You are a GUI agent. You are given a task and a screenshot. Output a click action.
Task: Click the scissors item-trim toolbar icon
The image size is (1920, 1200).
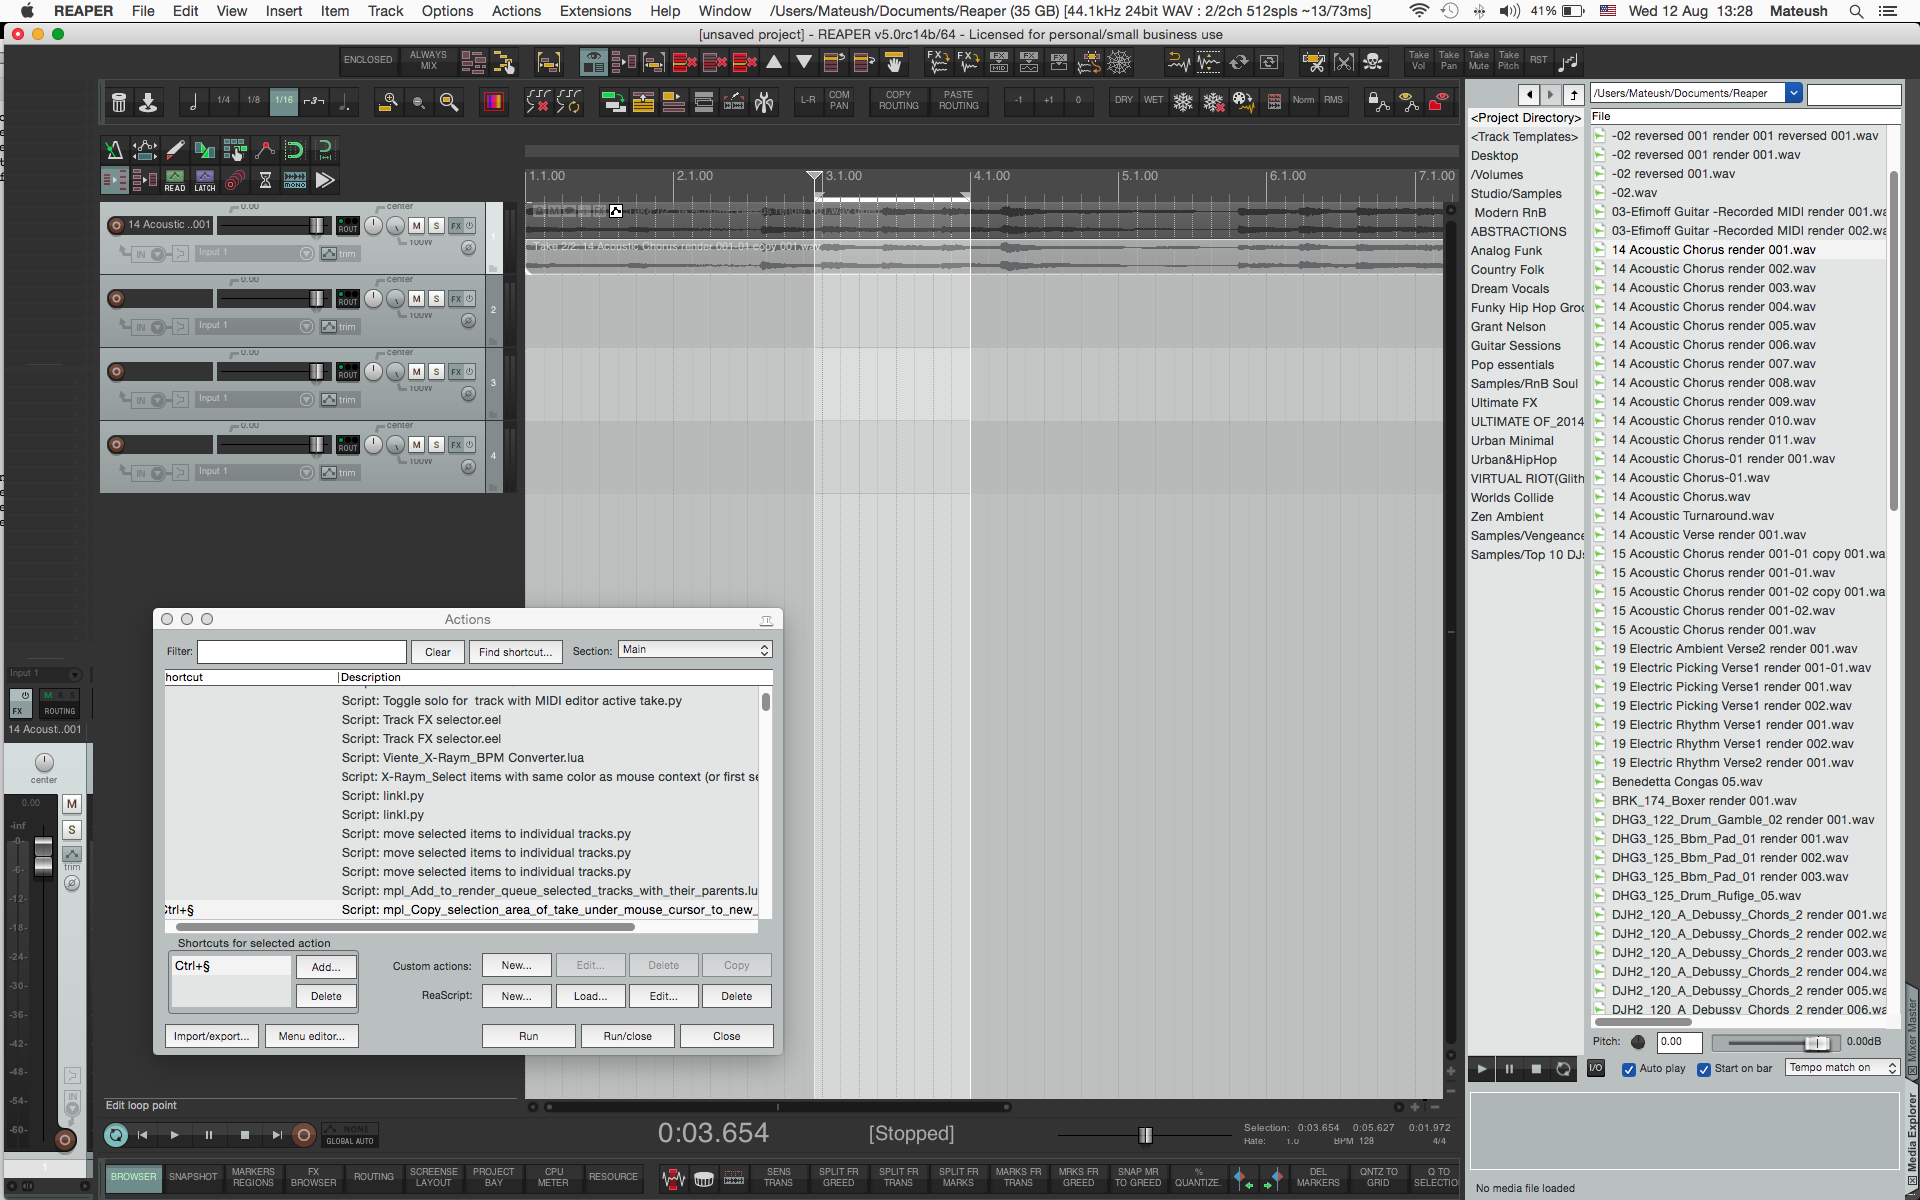point(1313,62)
